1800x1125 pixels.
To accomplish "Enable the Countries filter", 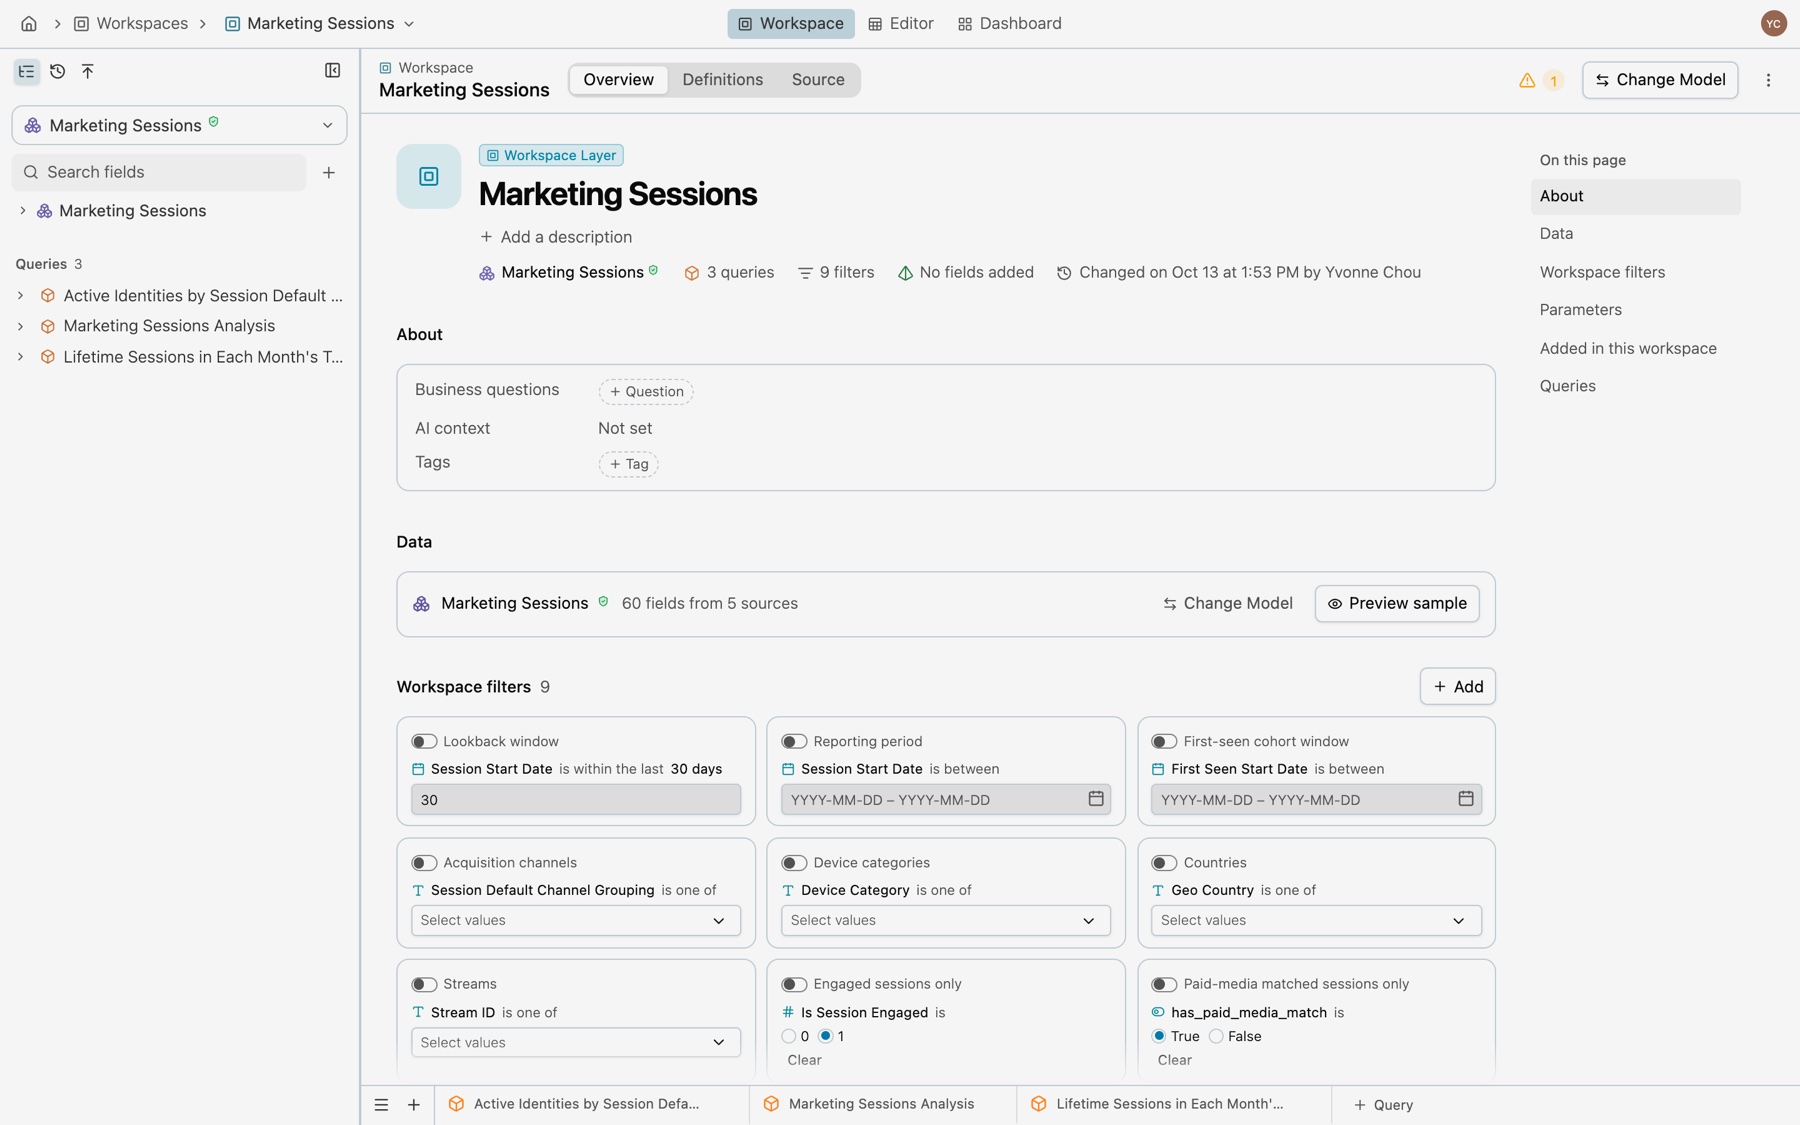I will point(1164,863).
